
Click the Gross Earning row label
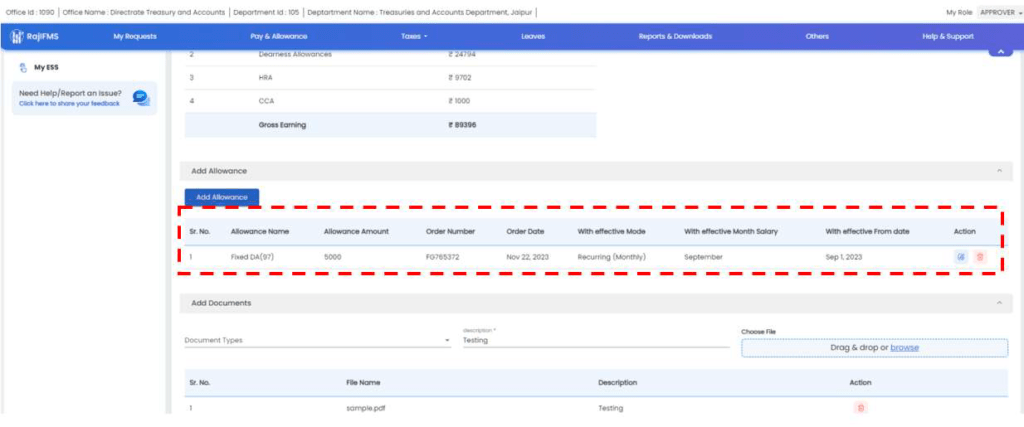[x=282, y=125]
